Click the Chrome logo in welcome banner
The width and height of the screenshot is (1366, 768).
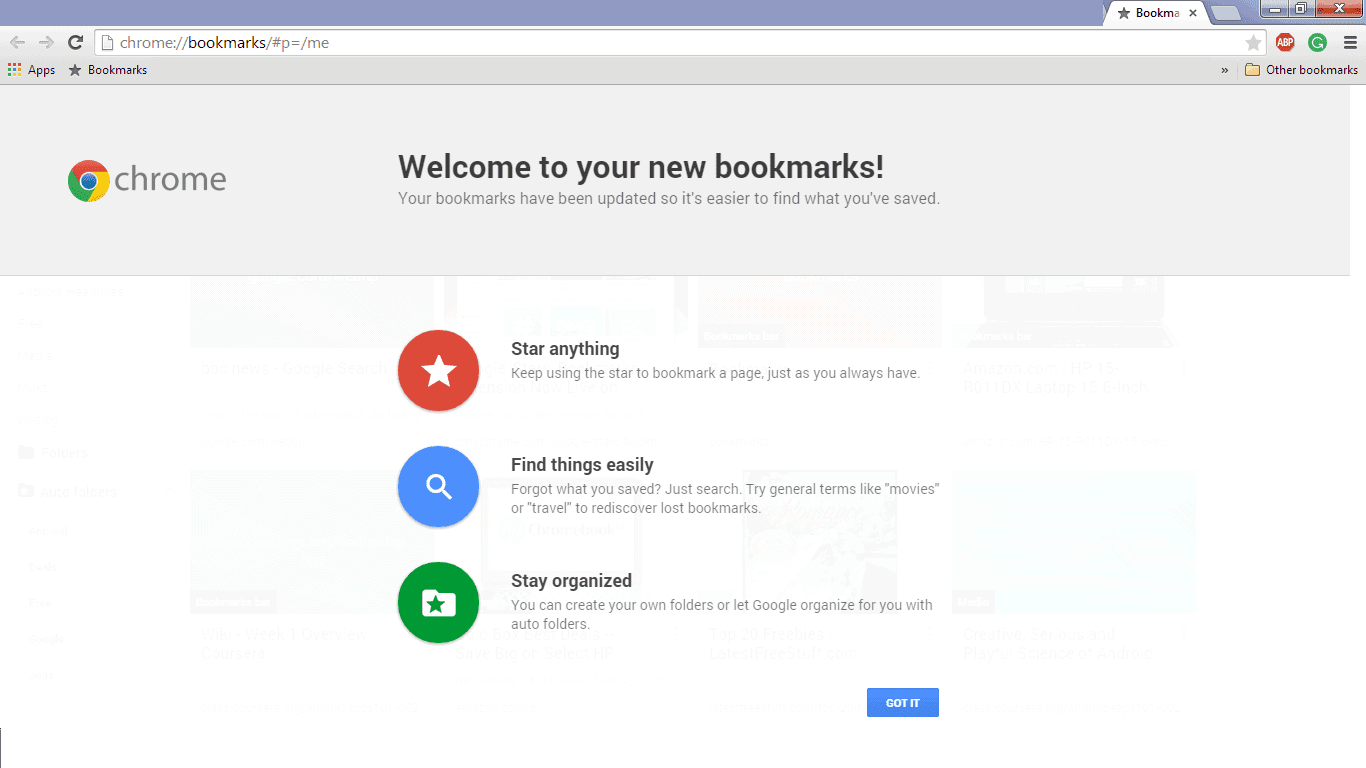[147, 181]
